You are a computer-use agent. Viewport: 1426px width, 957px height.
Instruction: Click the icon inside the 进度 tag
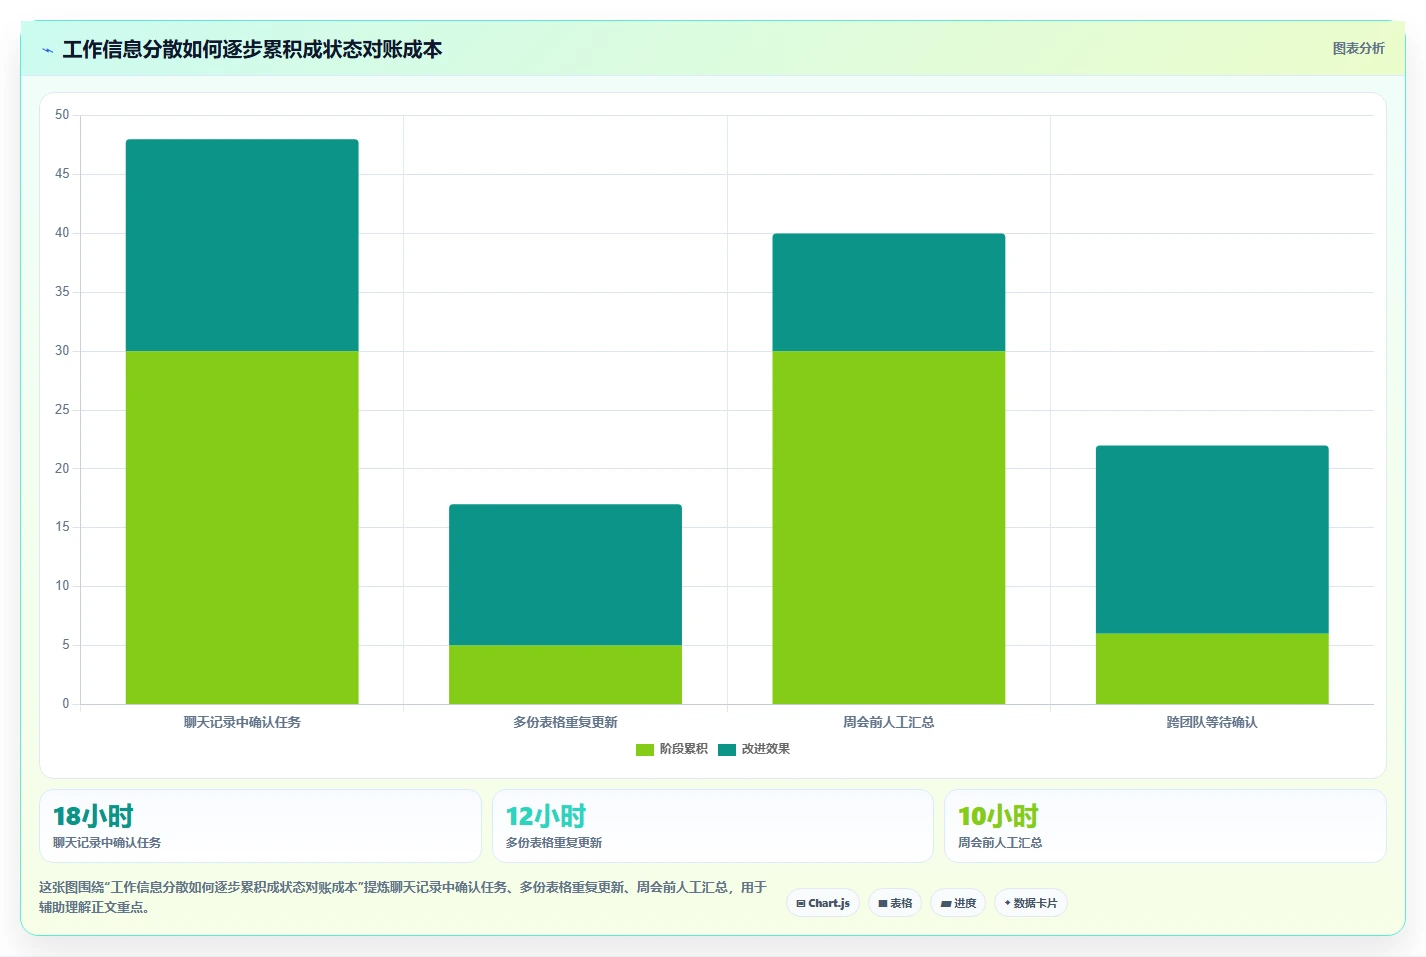(945, 904)
